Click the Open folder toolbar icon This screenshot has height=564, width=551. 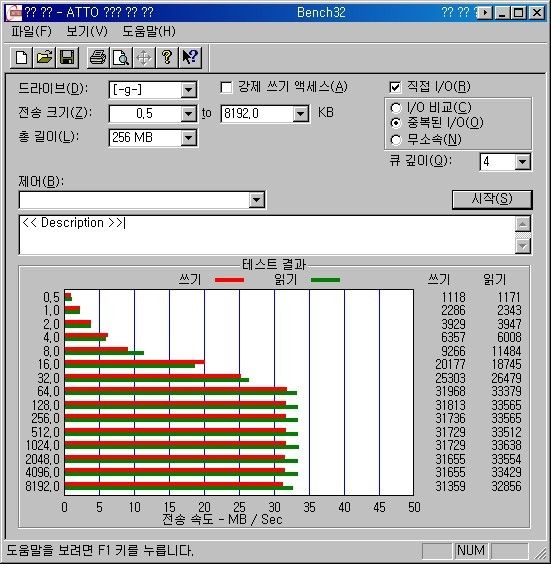pos(44,58)
